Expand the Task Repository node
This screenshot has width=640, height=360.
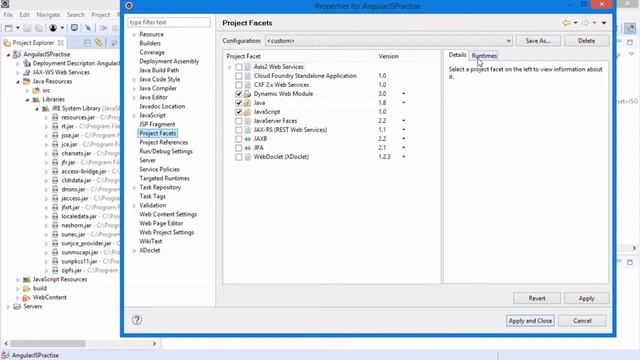click(134, 188)
